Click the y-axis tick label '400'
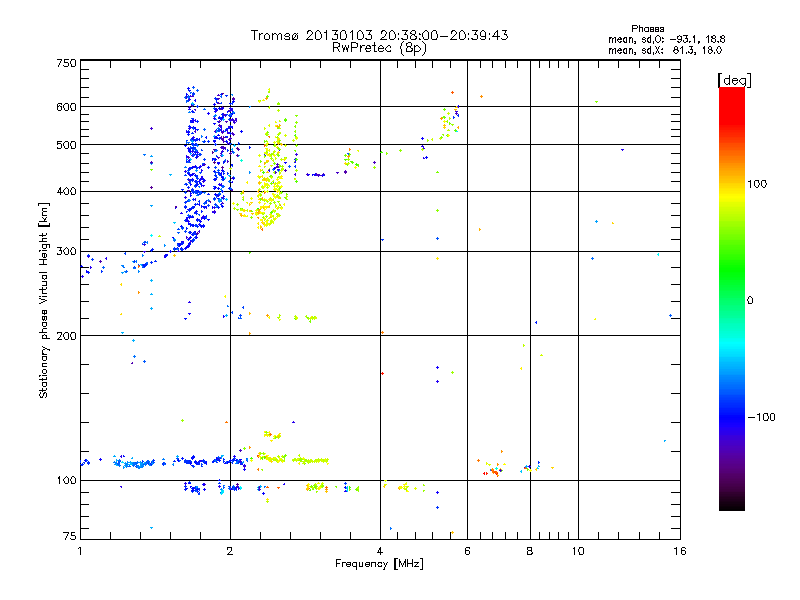This screenshot has height=600, width=800. [x=66, y=191]
